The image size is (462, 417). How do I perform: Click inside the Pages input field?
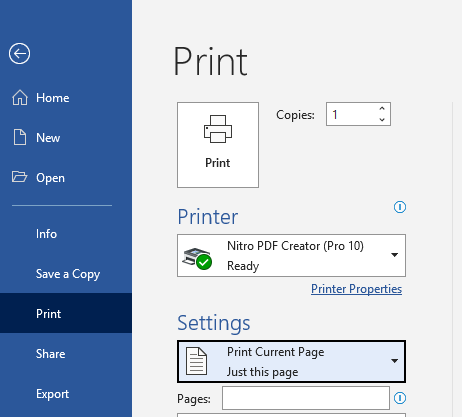click(x=306, y=398)
